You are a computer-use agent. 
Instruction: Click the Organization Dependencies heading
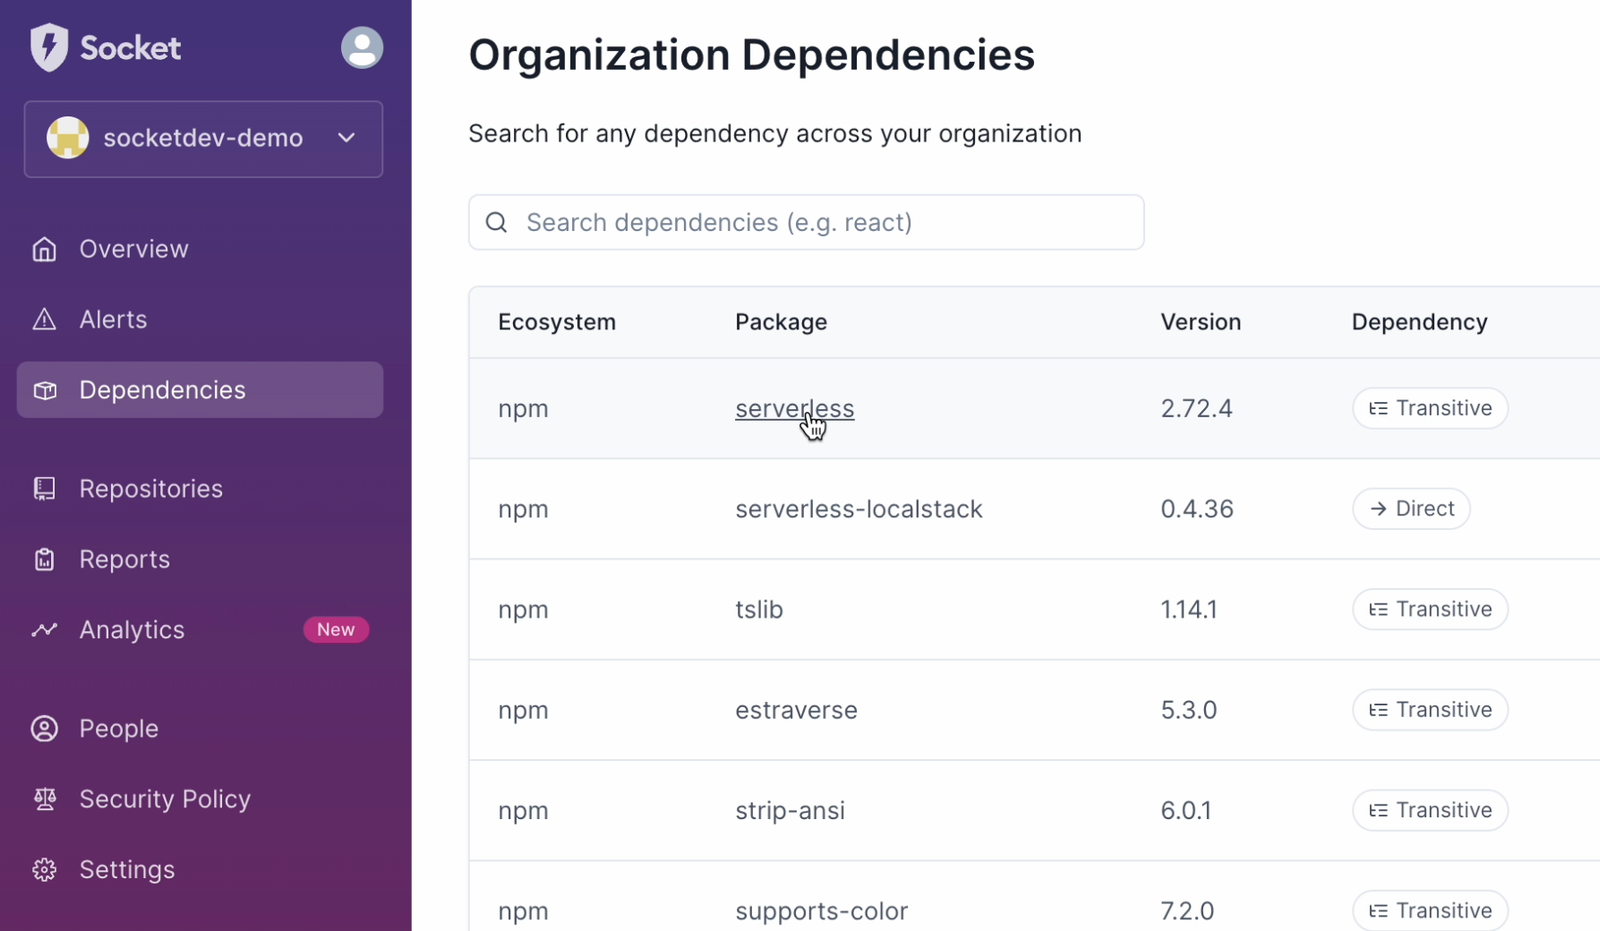[751, 55]
